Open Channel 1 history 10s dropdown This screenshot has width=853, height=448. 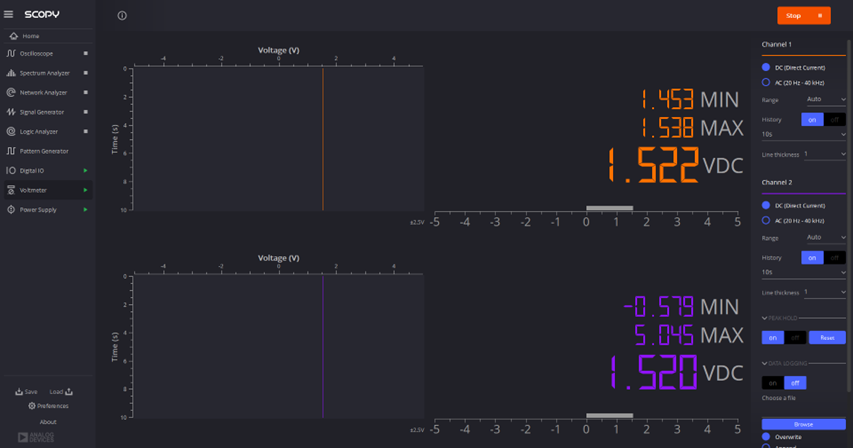(803, 134)
